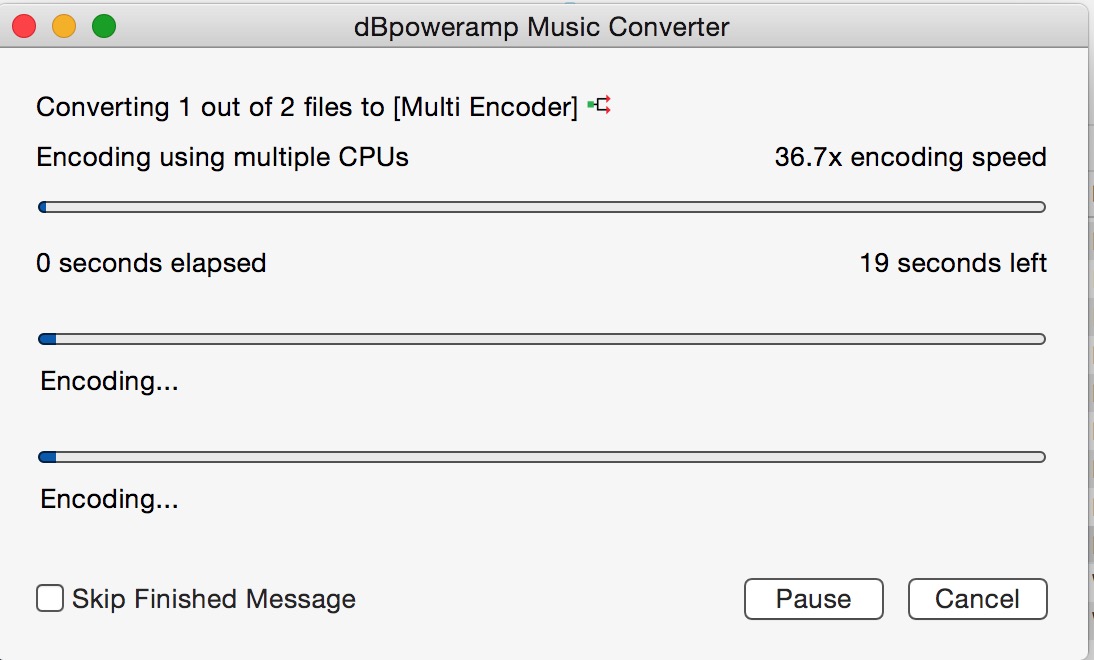Click the overall conversion progress bar
The height and width of the screenshot is (660, 1094).
tap(541, 207)
